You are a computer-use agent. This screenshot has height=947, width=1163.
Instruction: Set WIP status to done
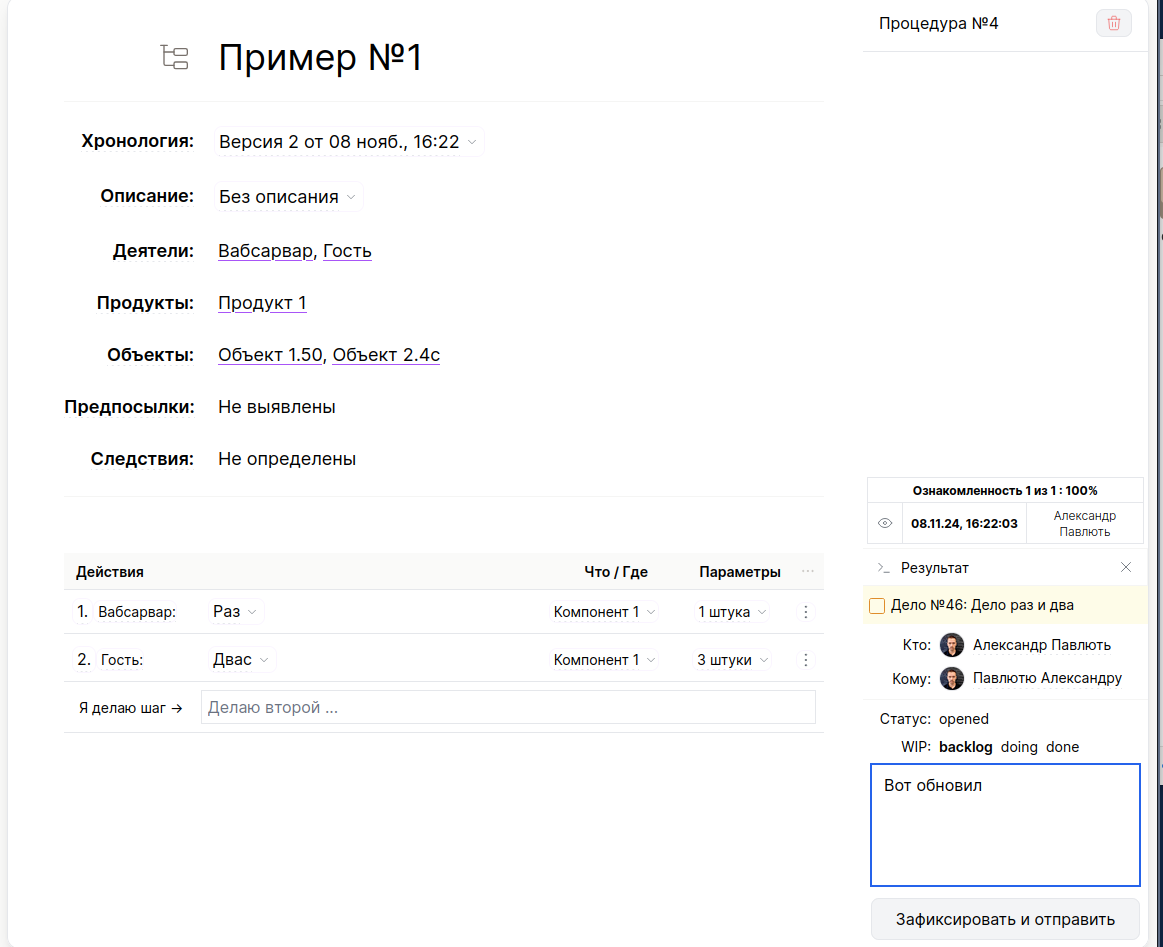1062,747
